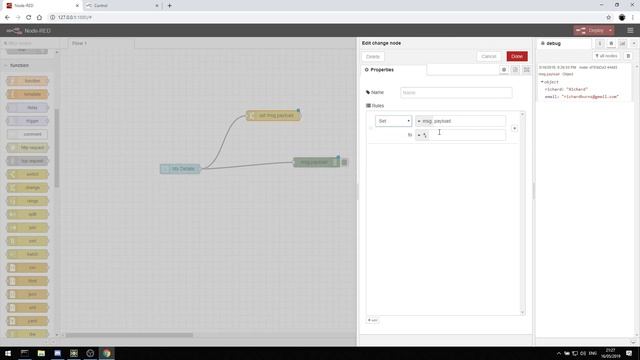Select the change node in the palette

tap(27, 188)
